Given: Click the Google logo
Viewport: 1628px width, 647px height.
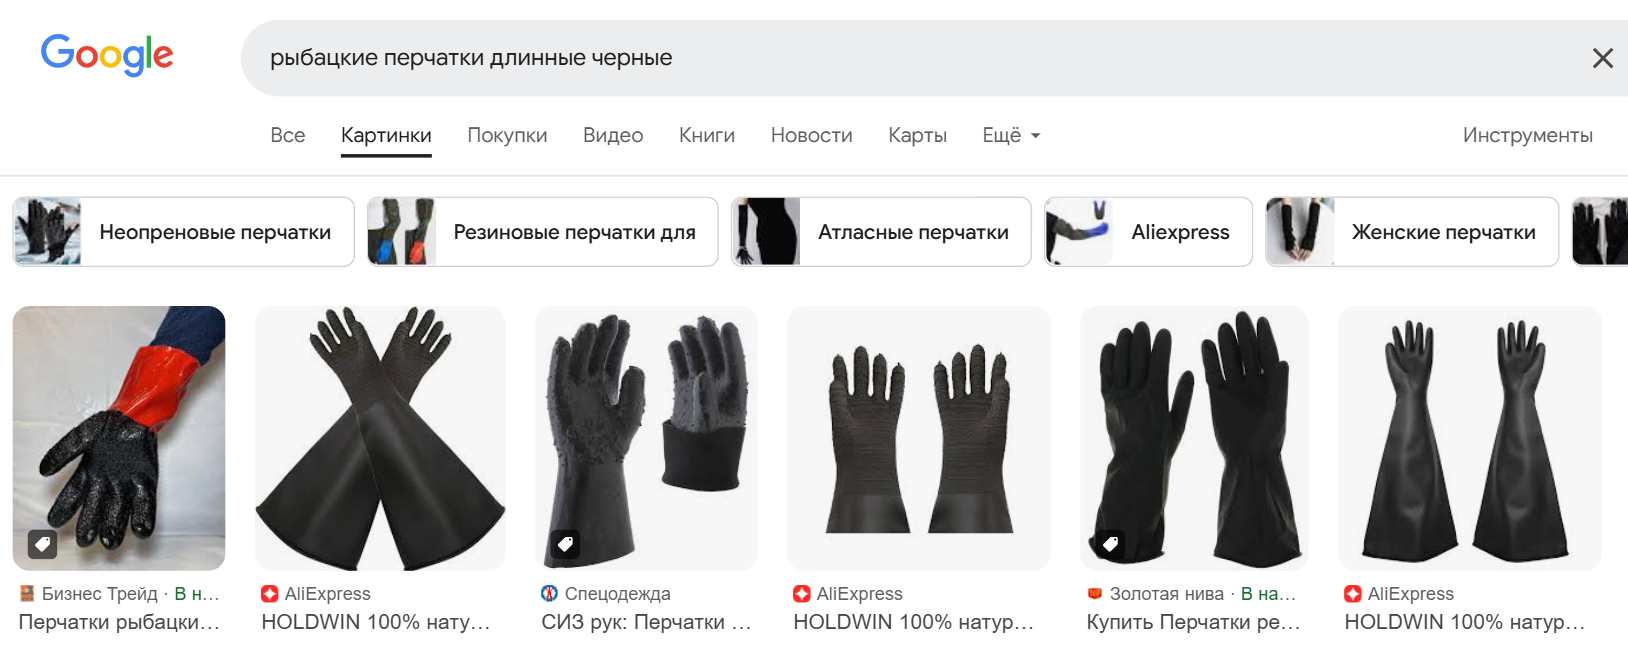Looking at the screenshot, I should (107, 55).
